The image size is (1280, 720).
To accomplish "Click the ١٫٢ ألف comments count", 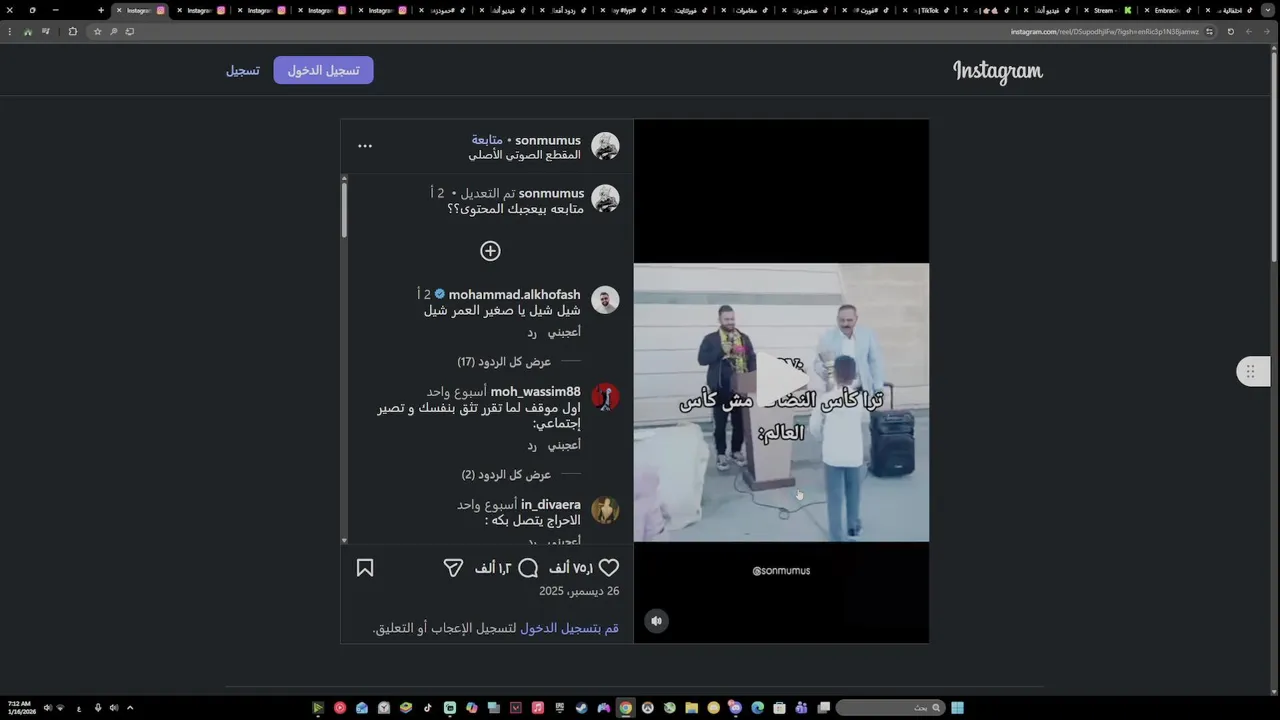I will point(493,568).
